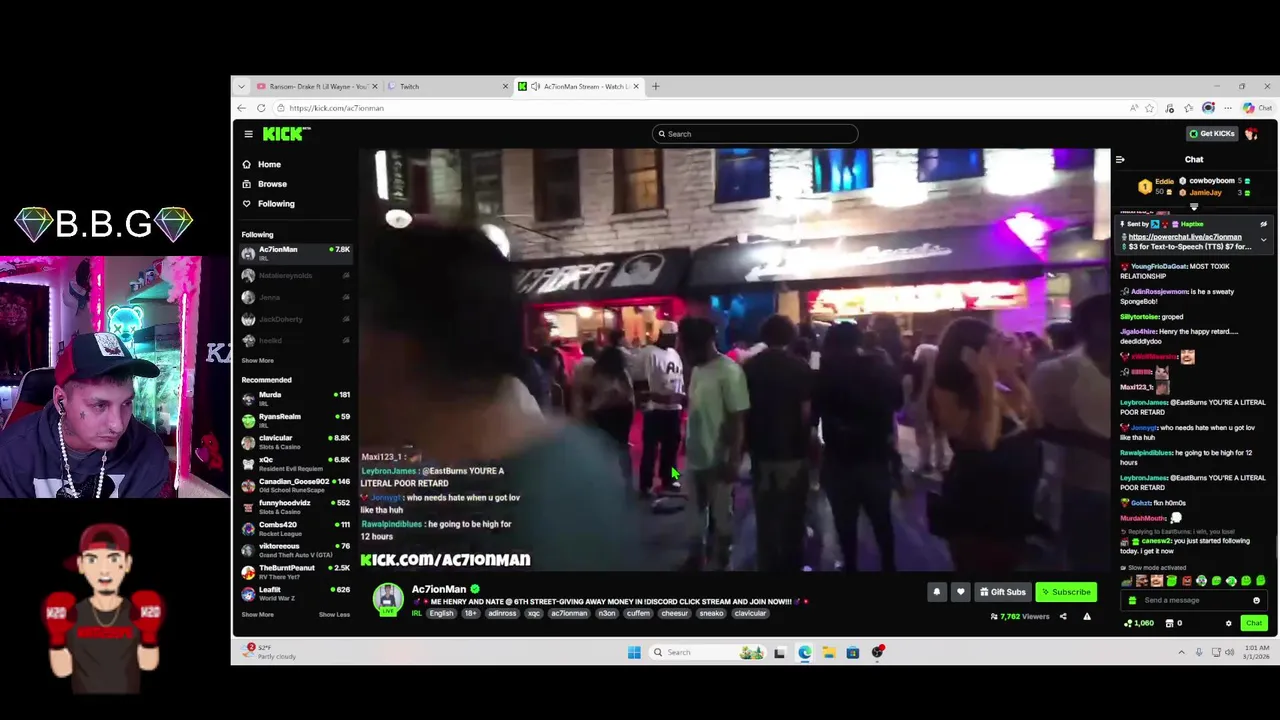Open TheBurntPeanut channel in Recommended
1280x720 pixels.
pos(296,571)
